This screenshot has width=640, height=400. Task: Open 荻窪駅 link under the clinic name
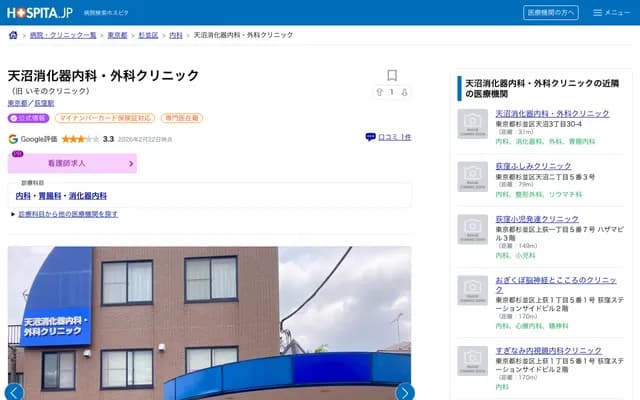pyautogui.click(x=44, y=103)
